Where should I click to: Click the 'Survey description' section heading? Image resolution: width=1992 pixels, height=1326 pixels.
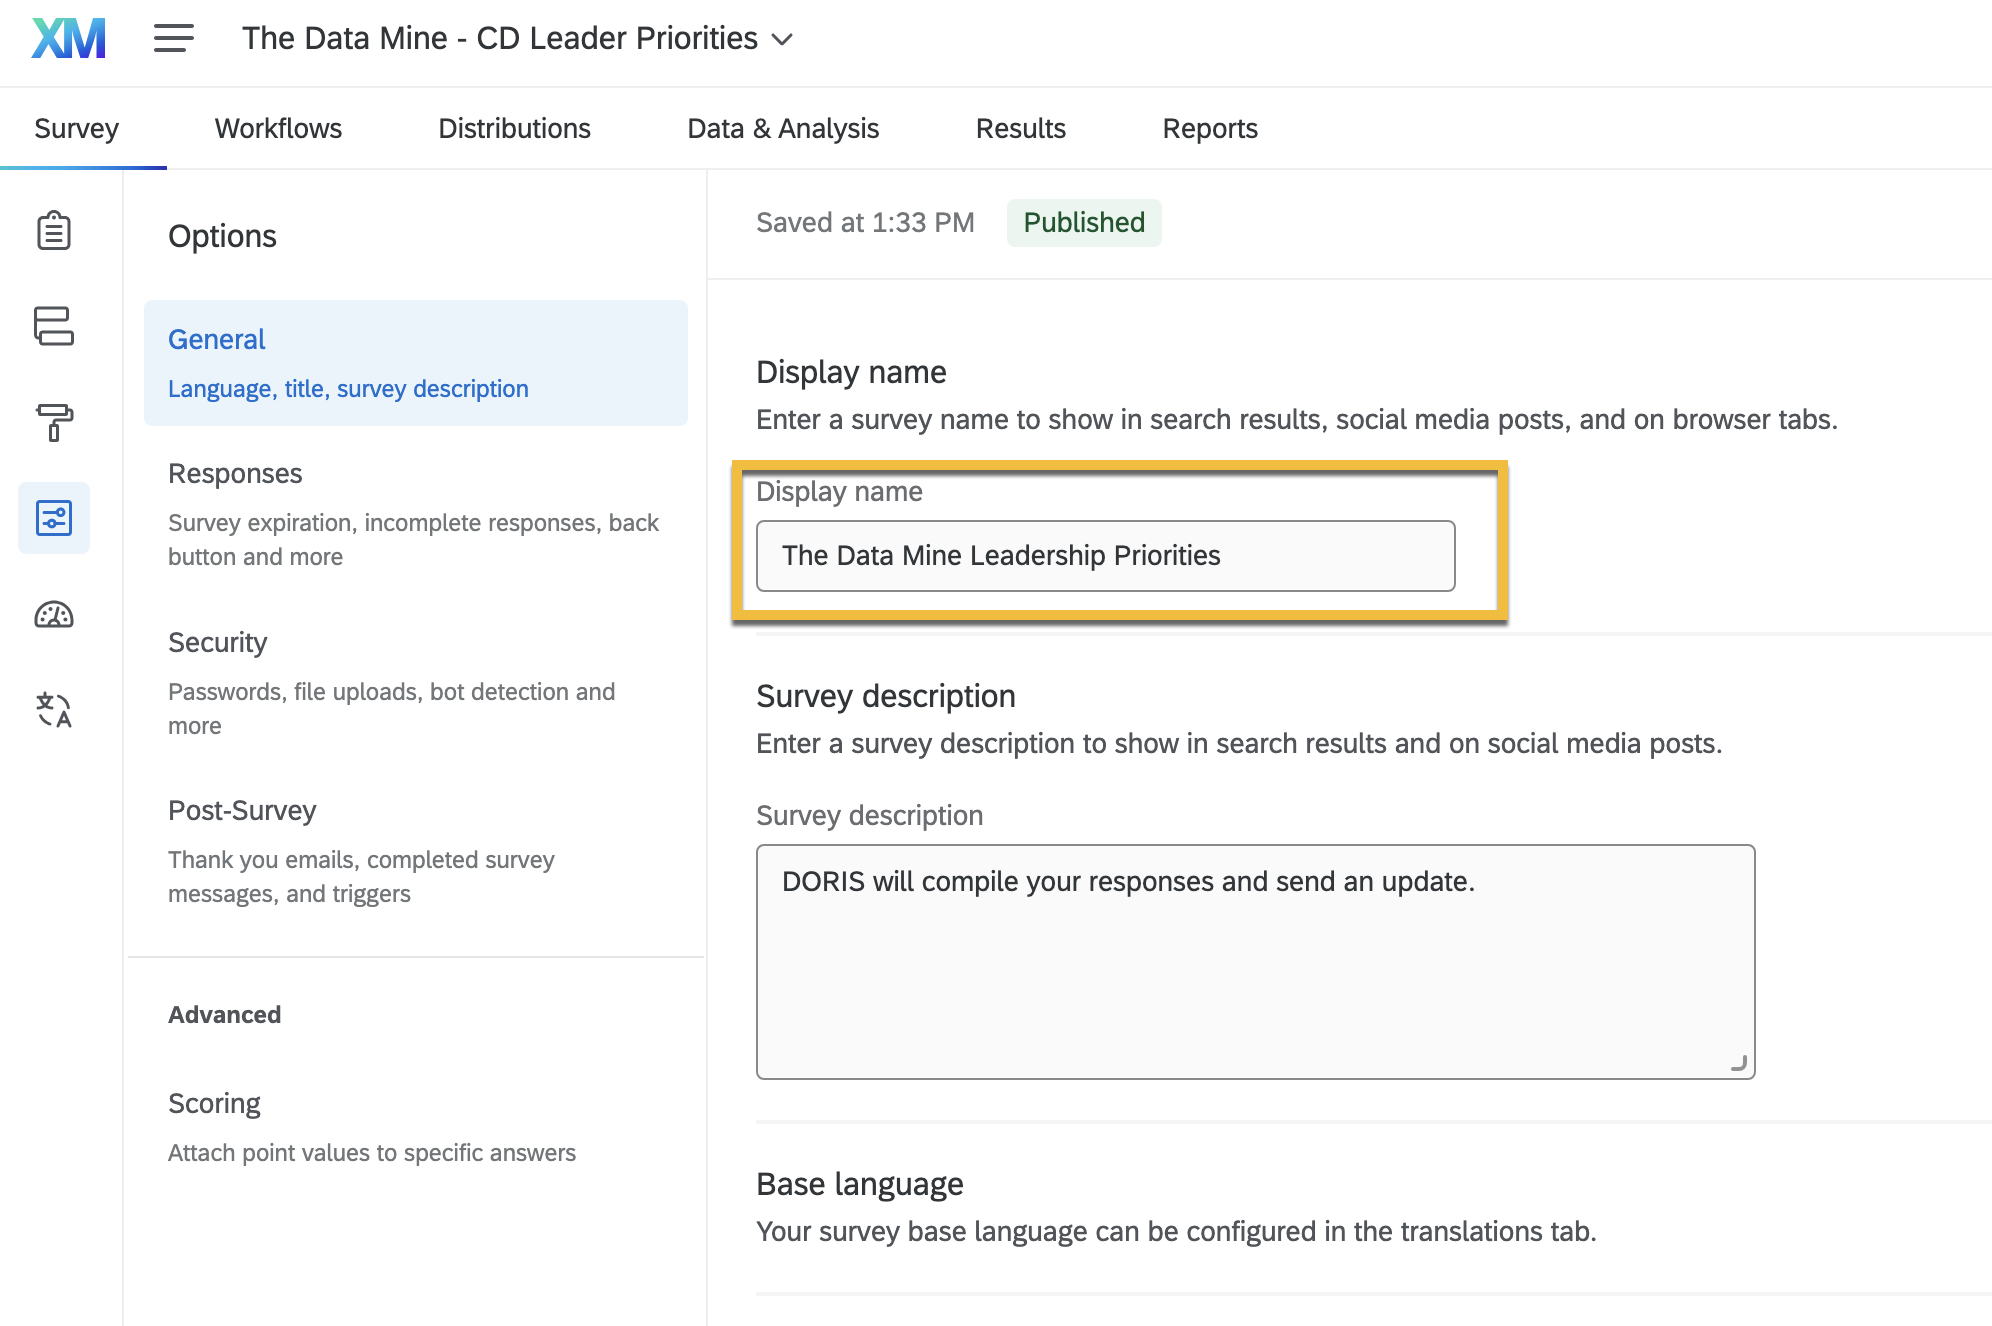pos(885,696)
